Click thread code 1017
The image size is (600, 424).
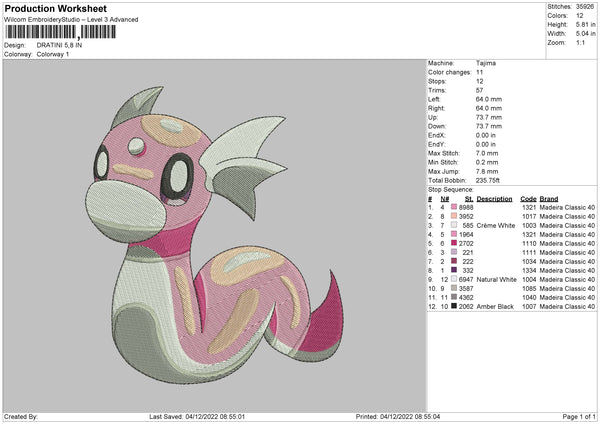pos(529,217)
